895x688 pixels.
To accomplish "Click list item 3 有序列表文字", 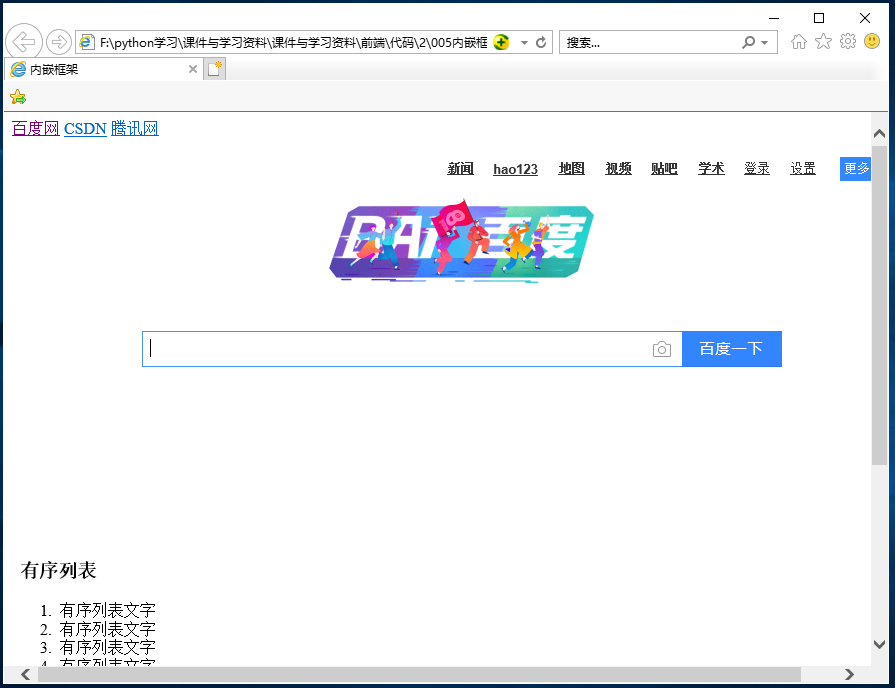I will point(107,647).
